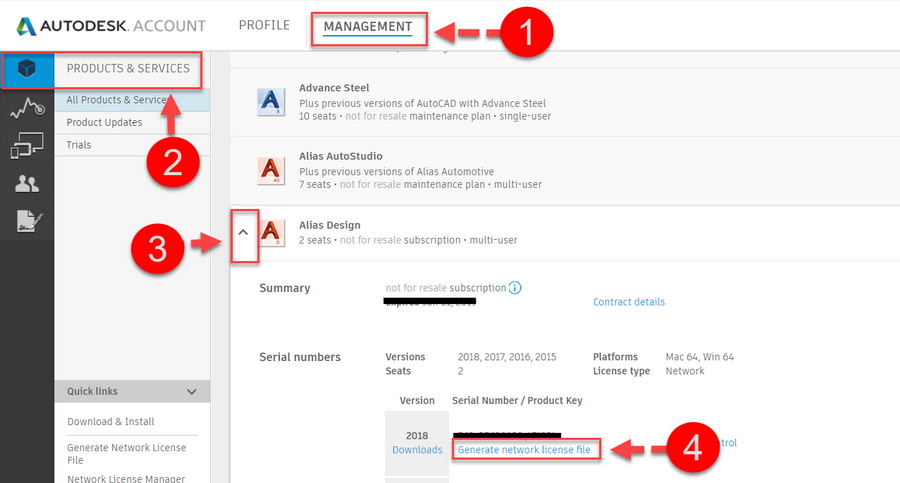The width and height of the screenshot is (900, 483).
Task: Select Products & Services heading
Action: 128,68
